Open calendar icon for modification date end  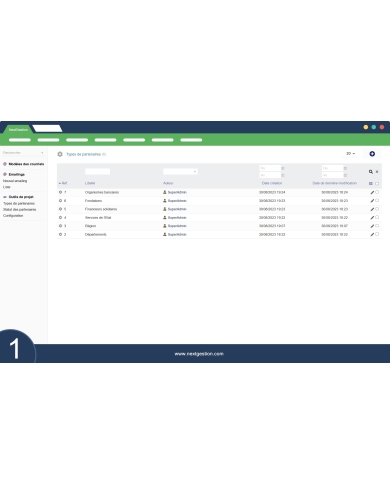[345, 175]
